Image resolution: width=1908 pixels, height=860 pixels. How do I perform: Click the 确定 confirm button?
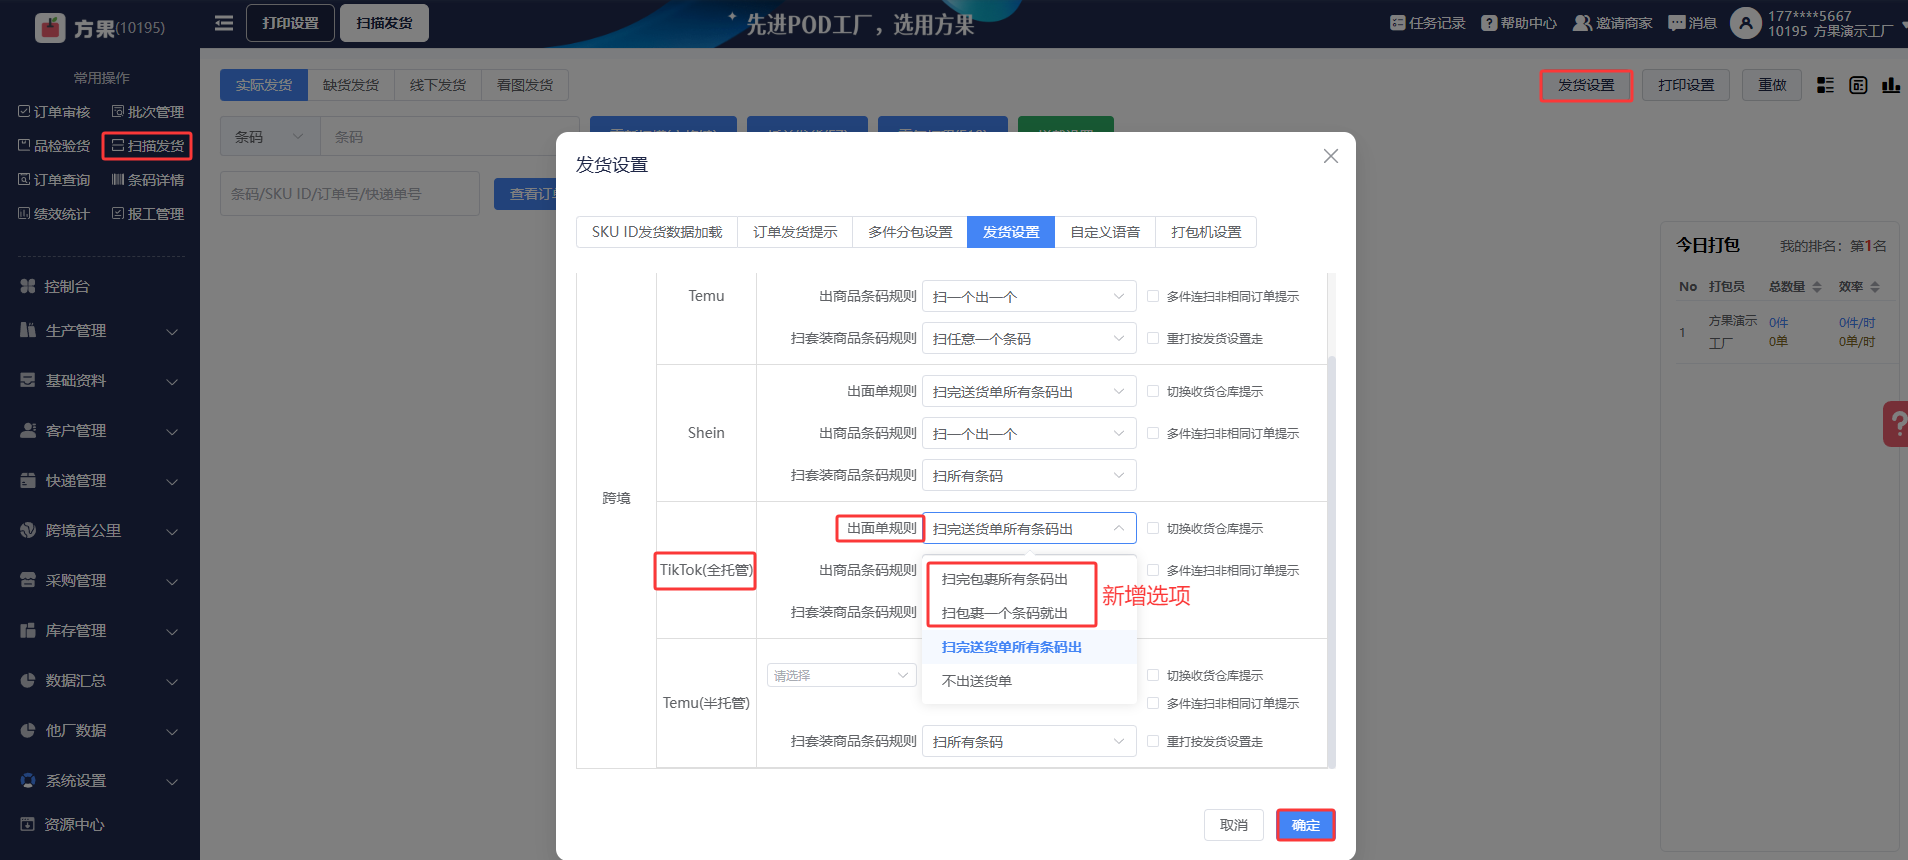pos(1305,825)
